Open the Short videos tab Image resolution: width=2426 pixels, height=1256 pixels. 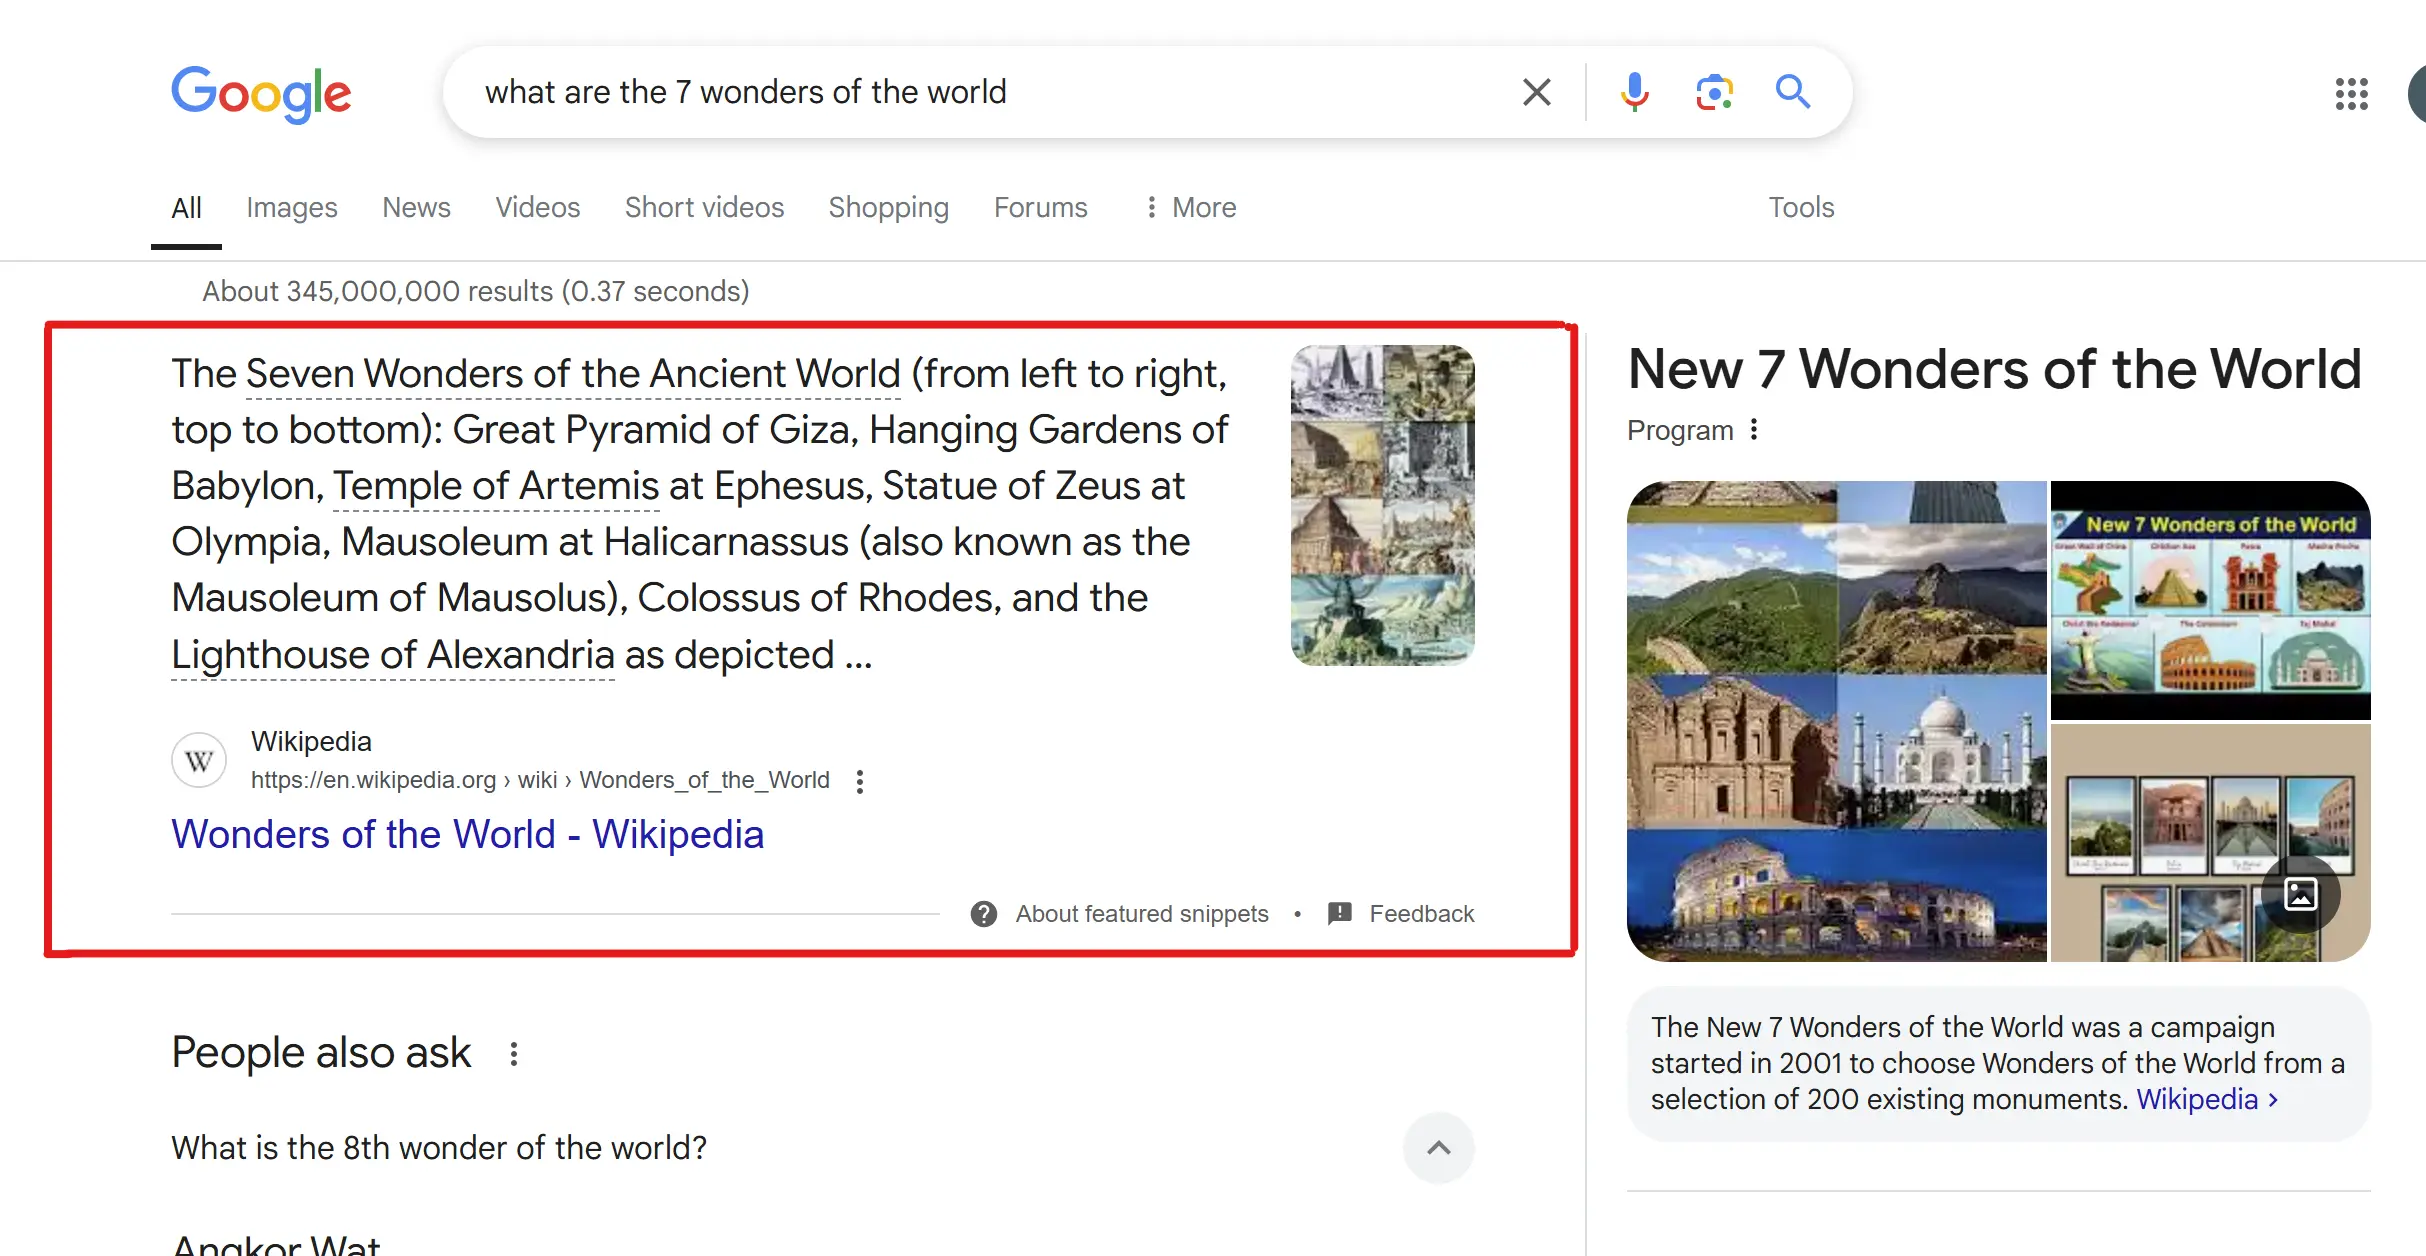[x=704, y=207]
